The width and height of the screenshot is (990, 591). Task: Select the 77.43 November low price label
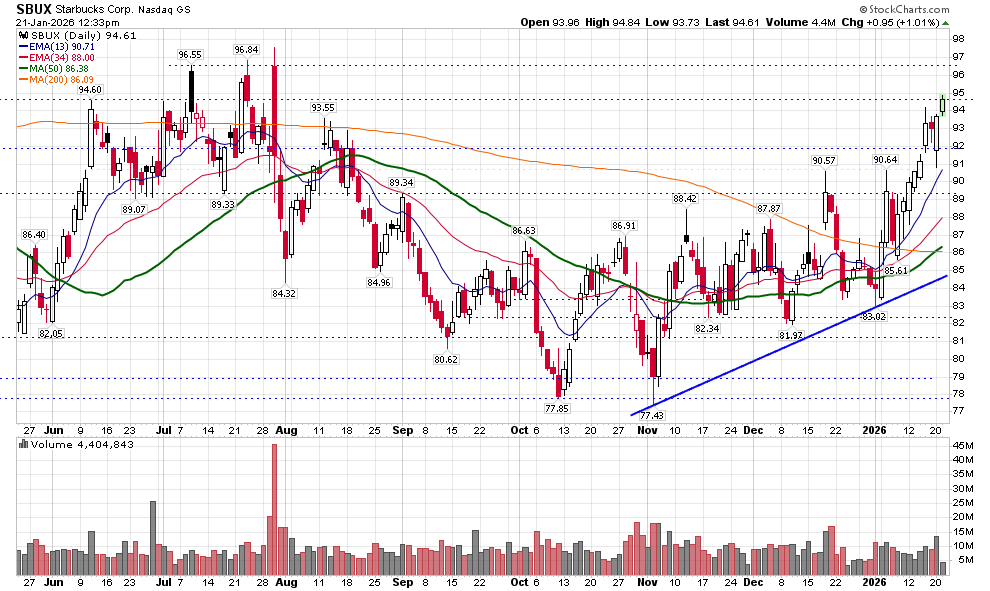tap(651, 415)
